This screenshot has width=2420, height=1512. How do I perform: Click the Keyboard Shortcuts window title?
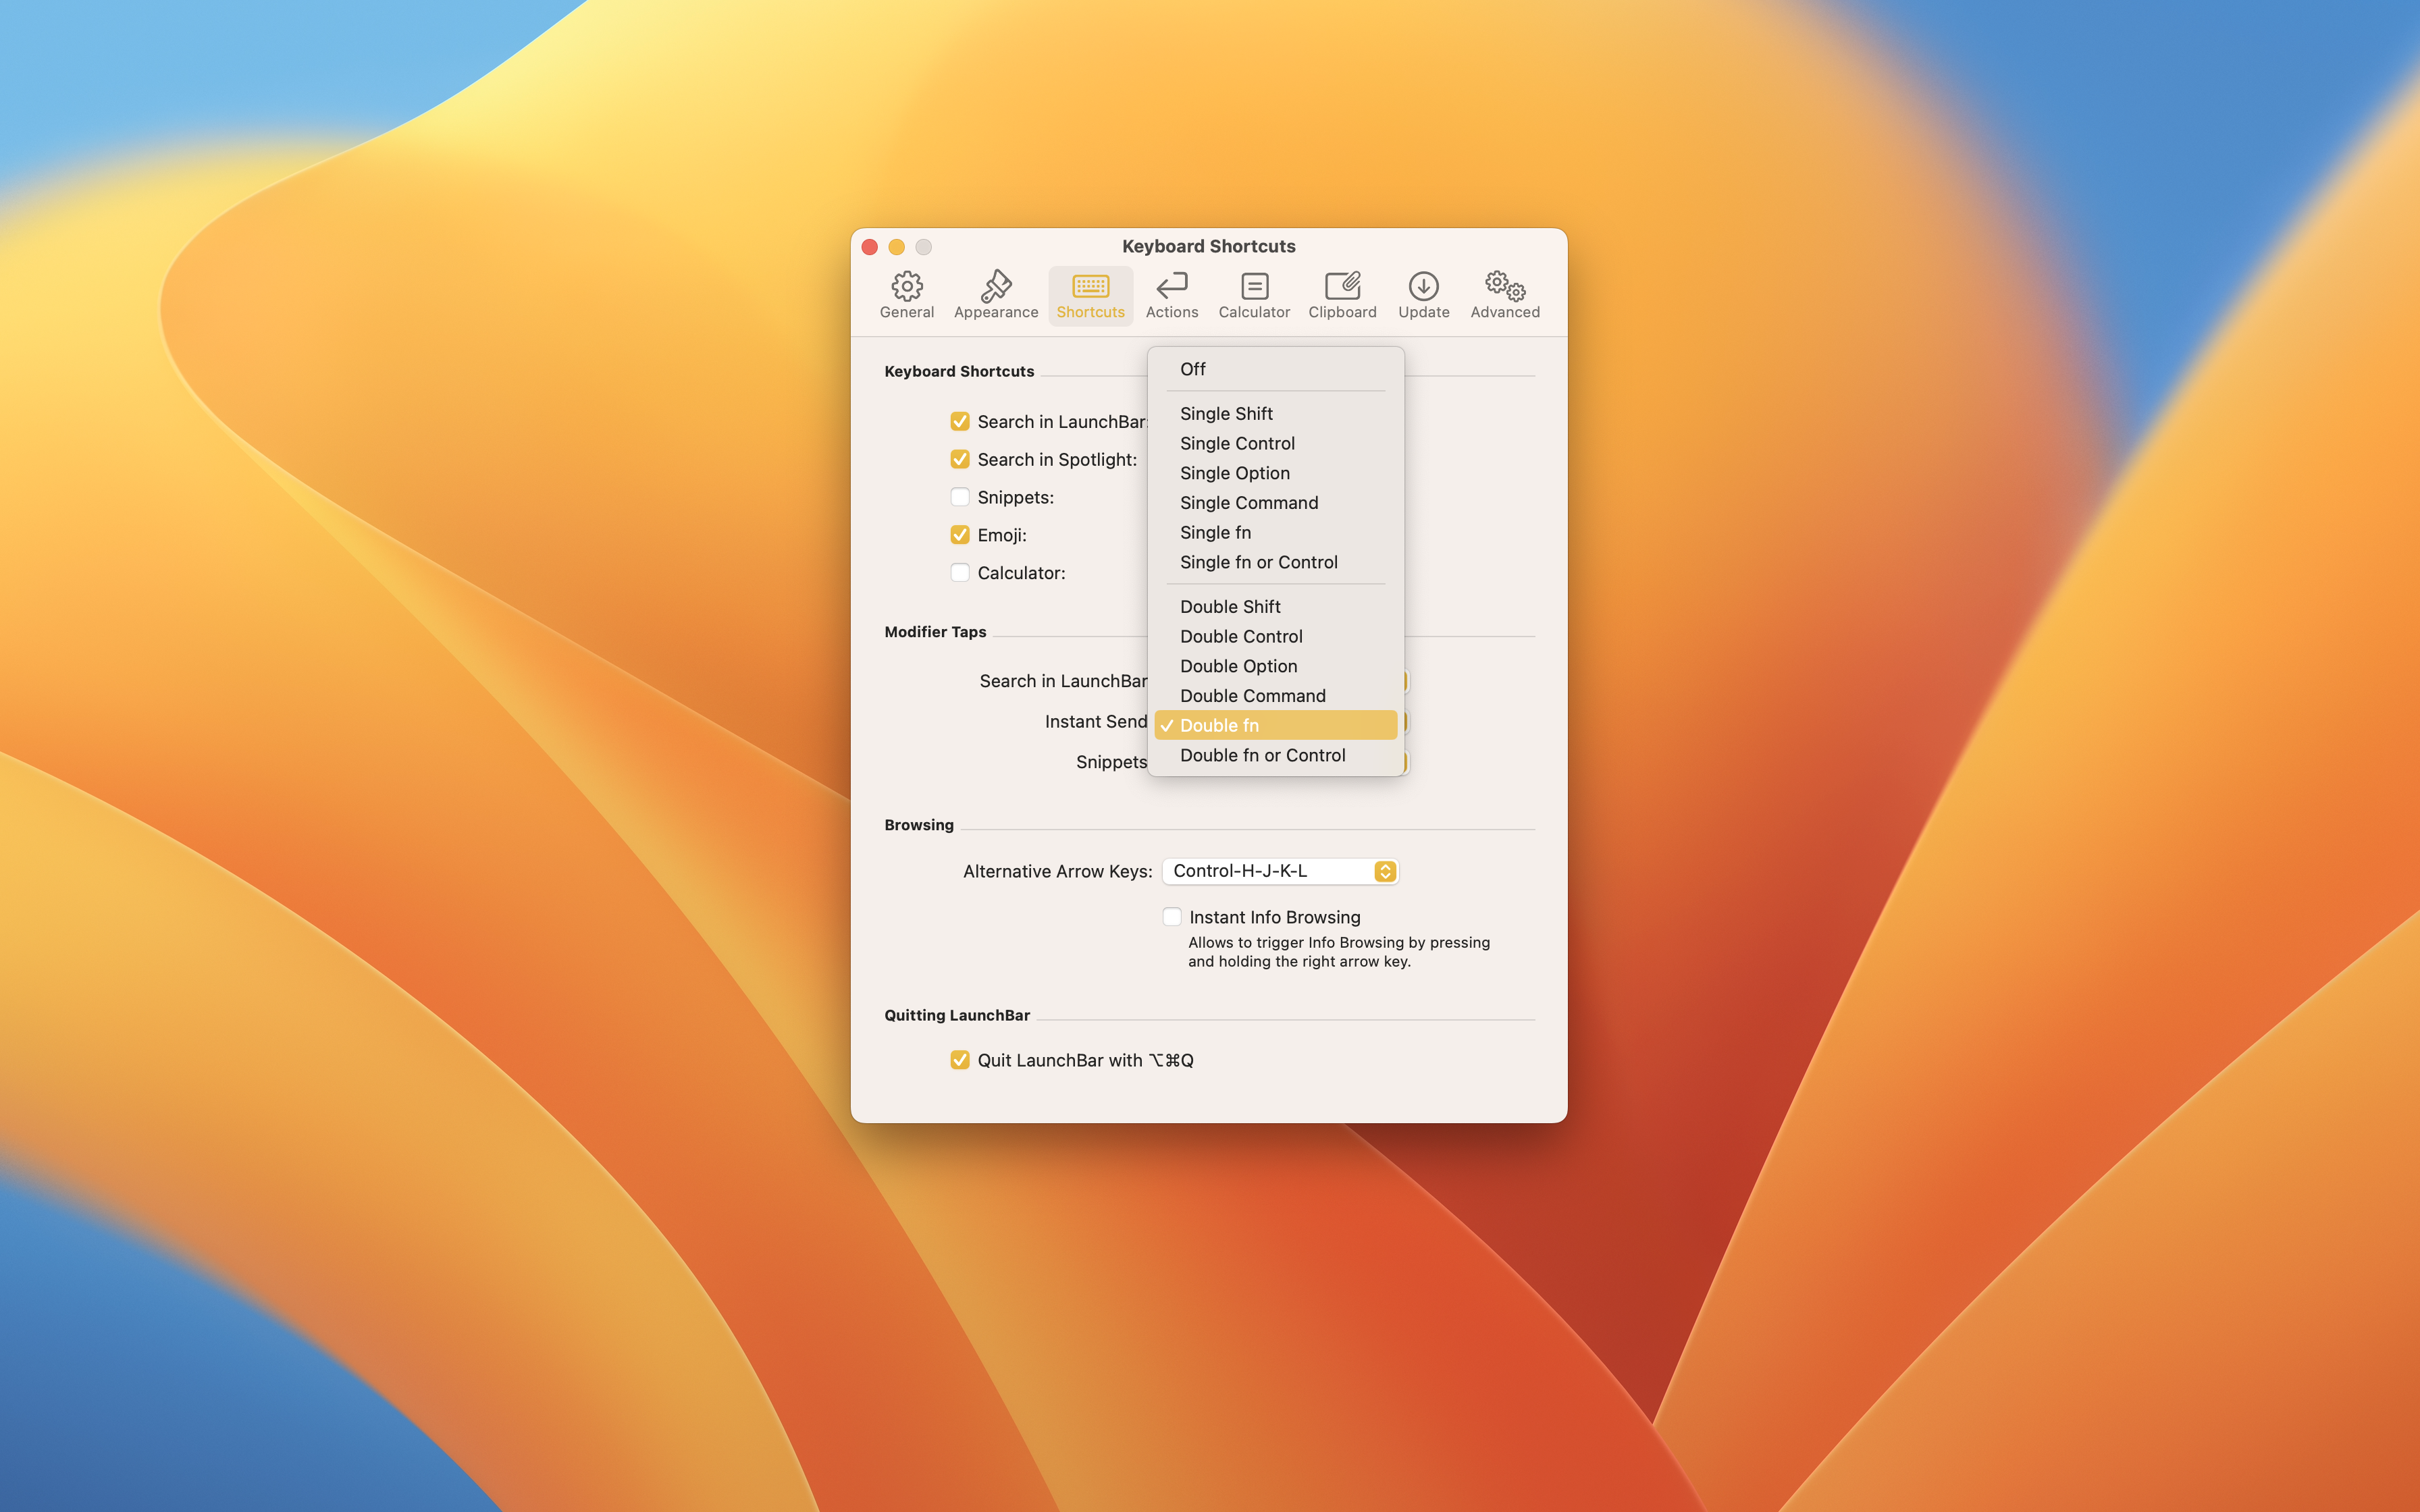click(1208, 246)
